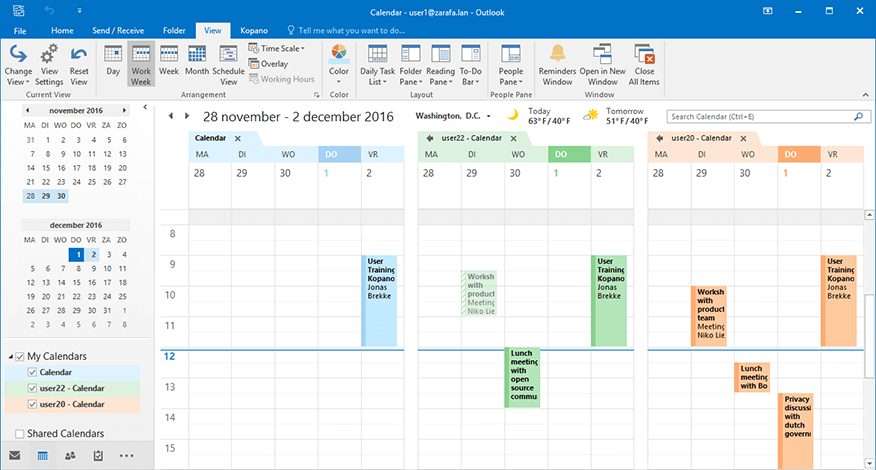Click Reset View icon
876x470 pixels.
click(79, 63)
